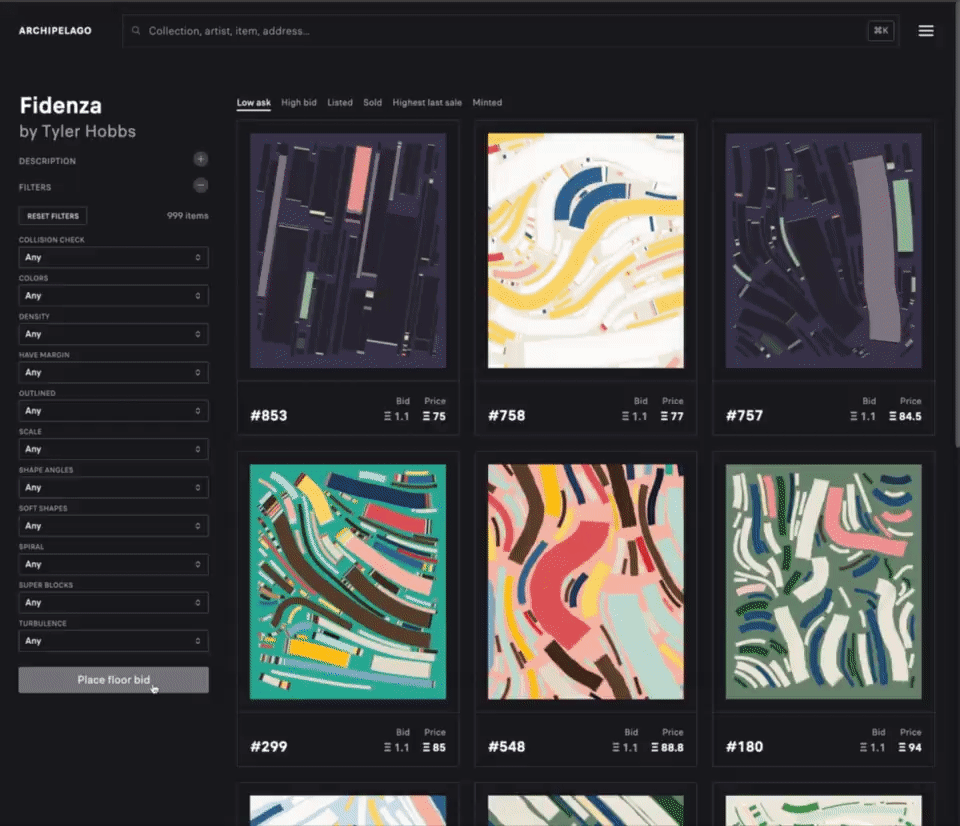Open Fidenza #758 artwork thumbnail

(x=585, y=250)
